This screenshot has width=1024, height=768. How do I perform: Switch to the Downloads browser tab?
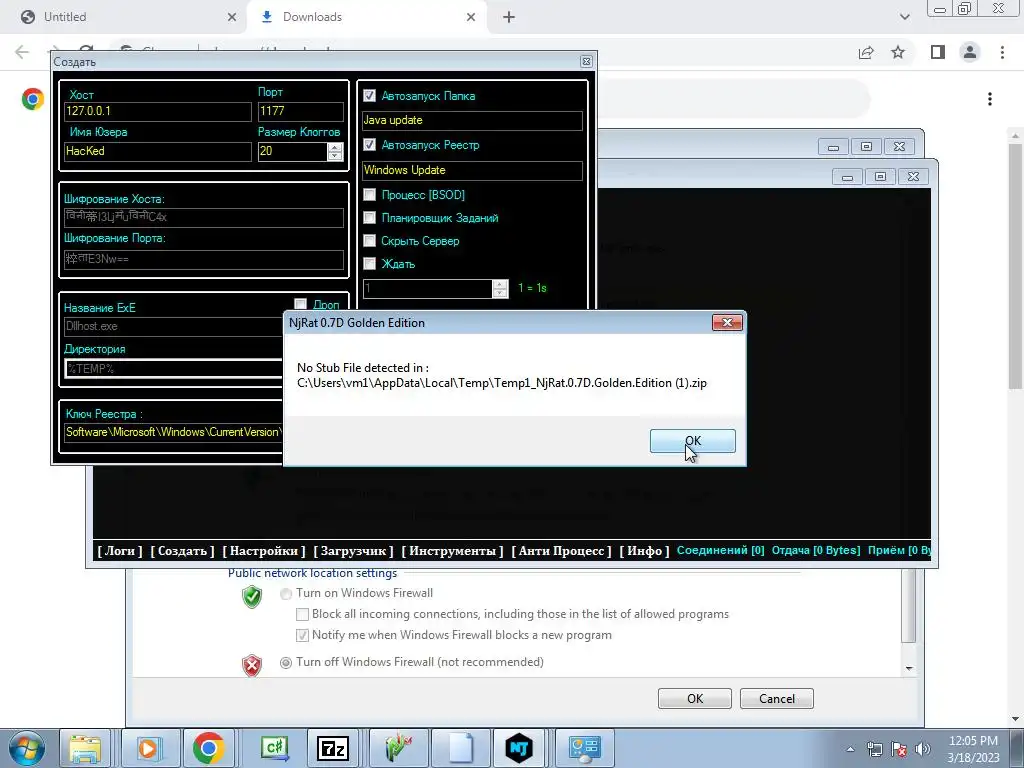coord(366,17)
